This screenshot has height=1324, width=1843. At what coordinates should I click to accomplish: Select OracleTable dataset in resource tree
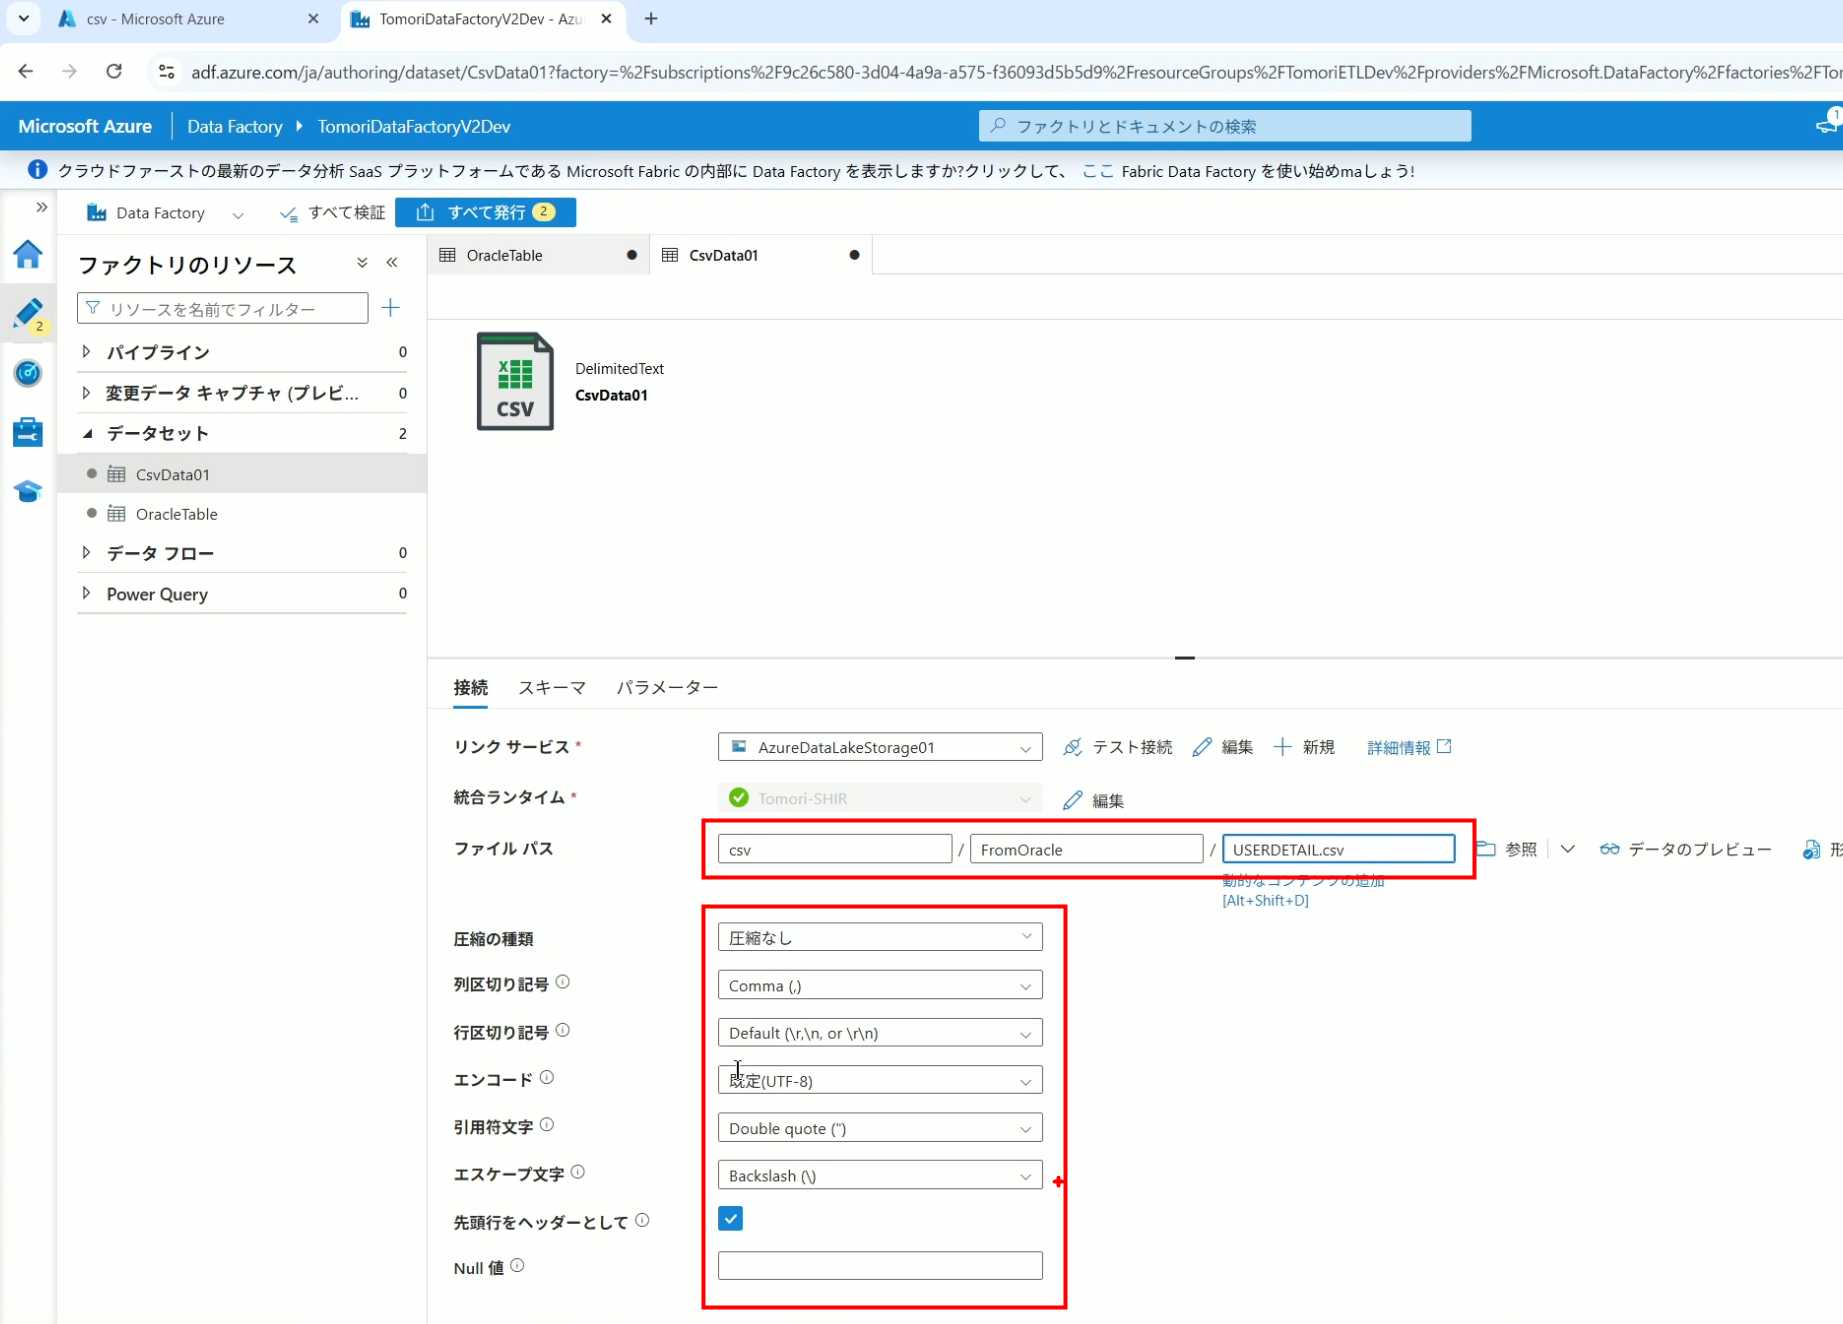click(x=176, y=514)
